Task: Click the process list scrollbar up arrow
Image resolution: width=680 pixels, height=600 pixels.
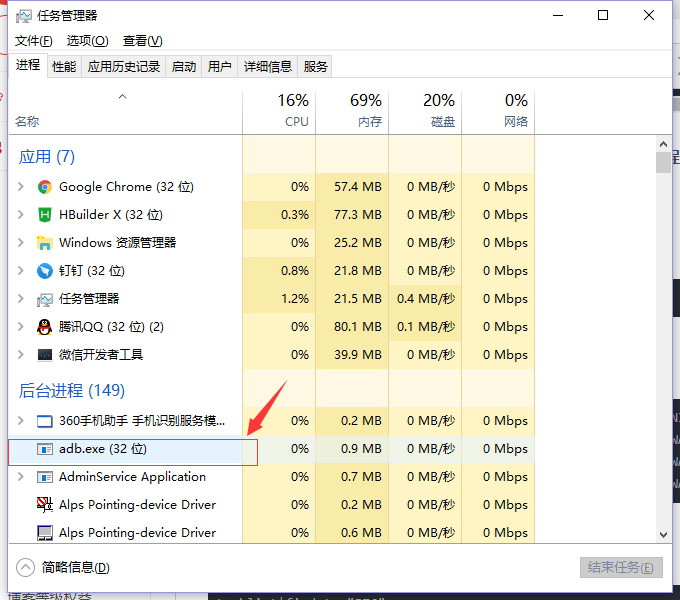Action: click(663, 144)
